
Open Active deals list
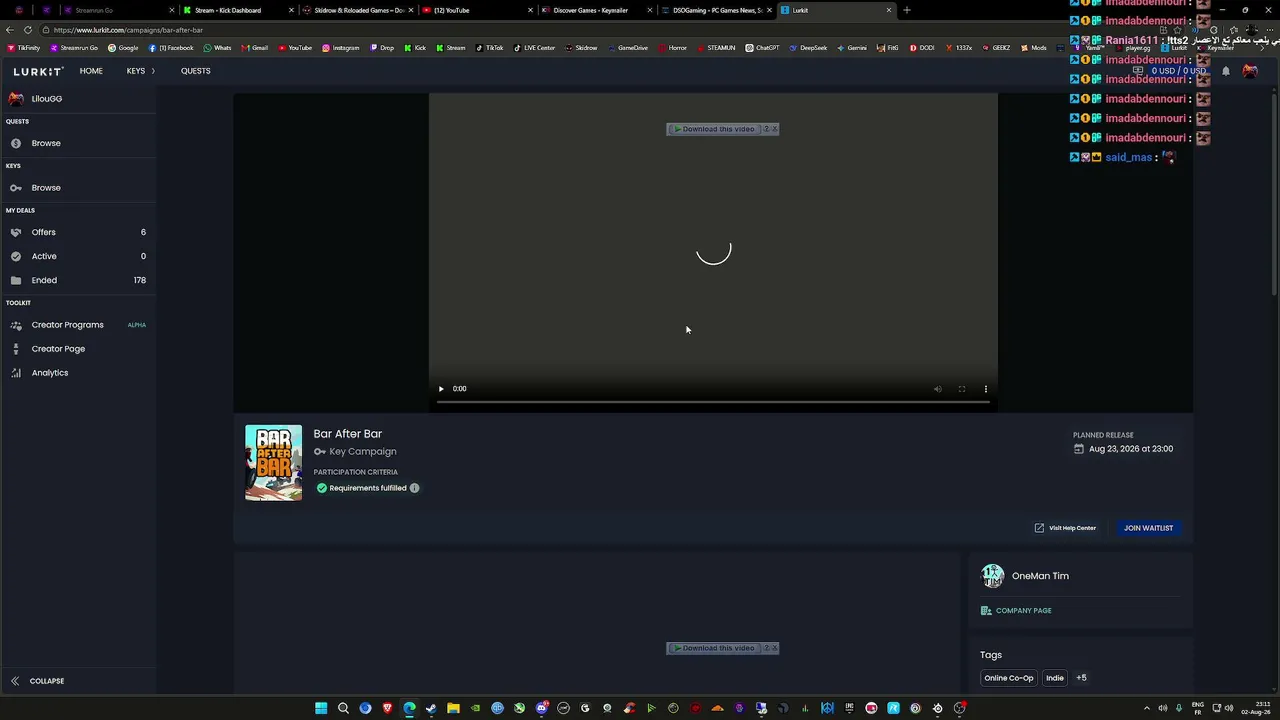[77, 256]
